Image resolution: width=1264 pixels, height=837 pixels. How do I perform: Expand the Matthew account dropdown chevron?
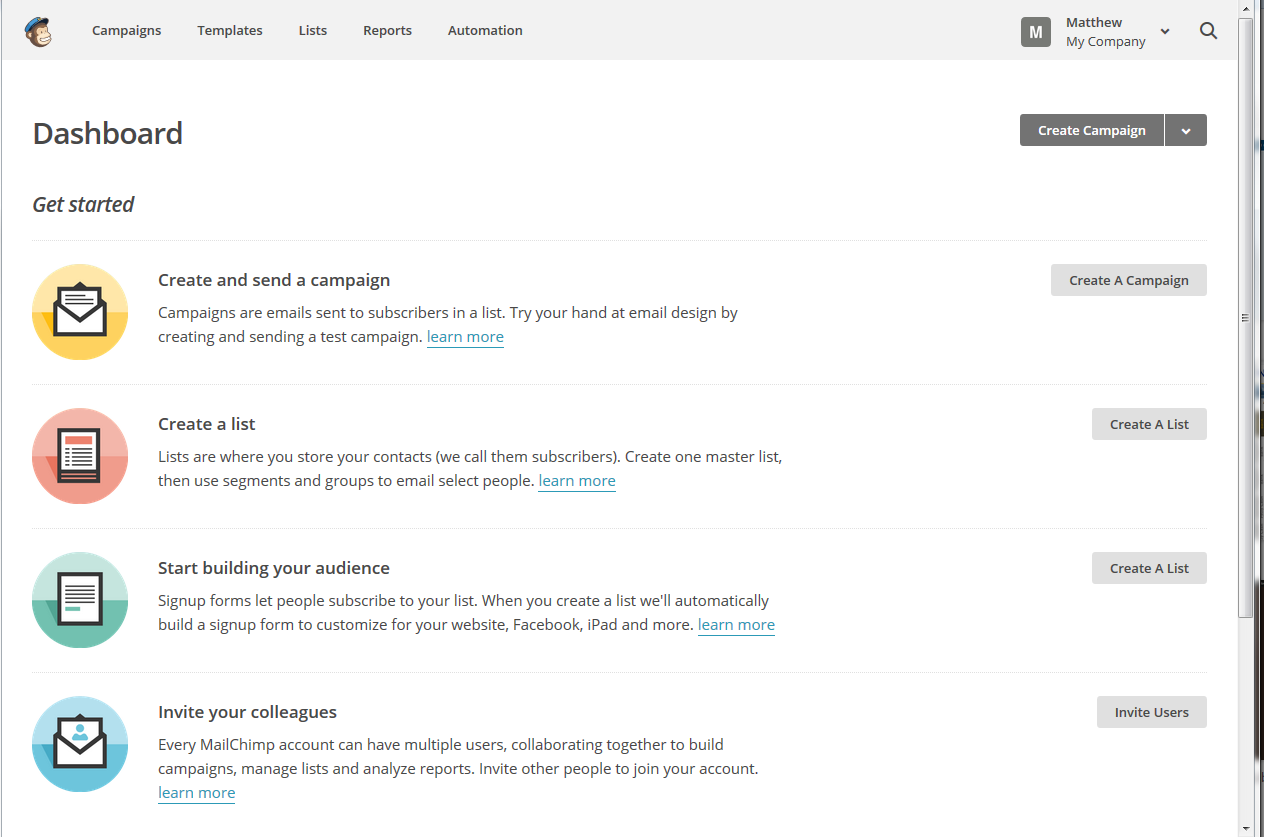(1165, 32)
